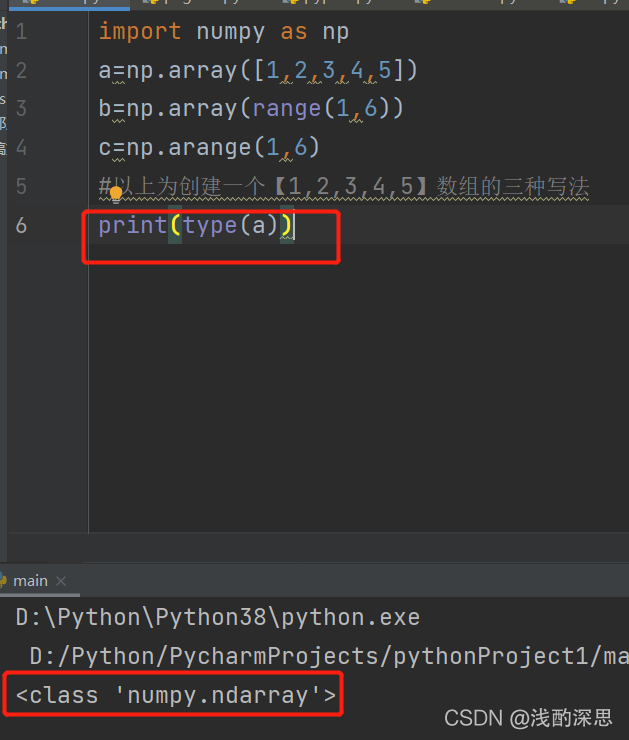This screenshot has width=629, height=740.
Task: Click console line 'D:\Python\Python38\python.exe'
Action: tap(218, 618)
